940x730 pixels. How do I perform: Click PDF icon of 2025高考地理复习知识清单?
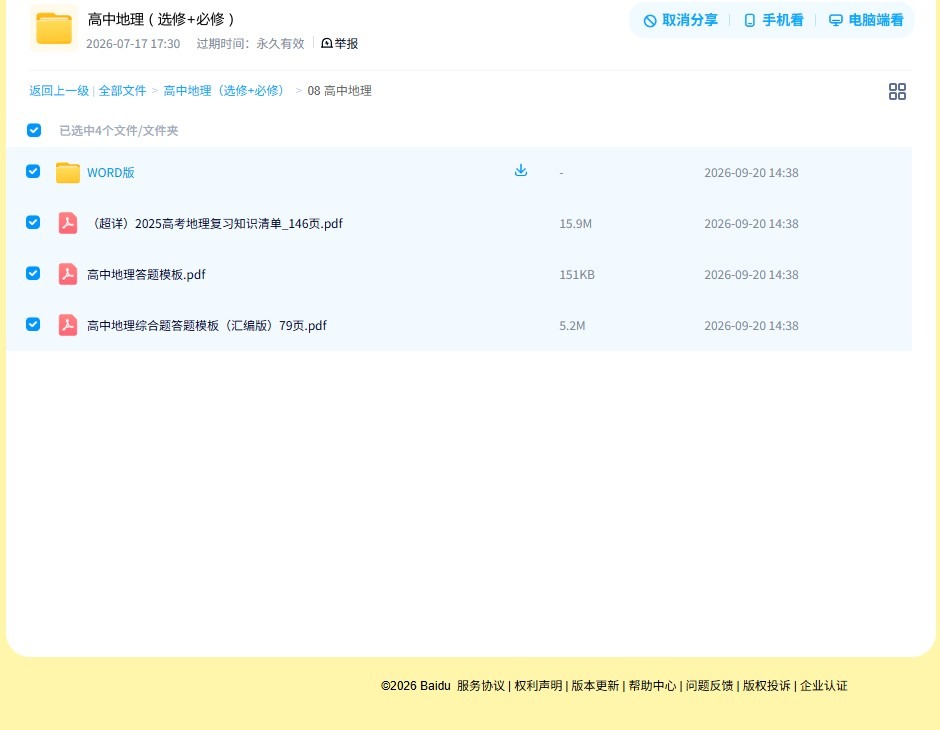[68, 223]
